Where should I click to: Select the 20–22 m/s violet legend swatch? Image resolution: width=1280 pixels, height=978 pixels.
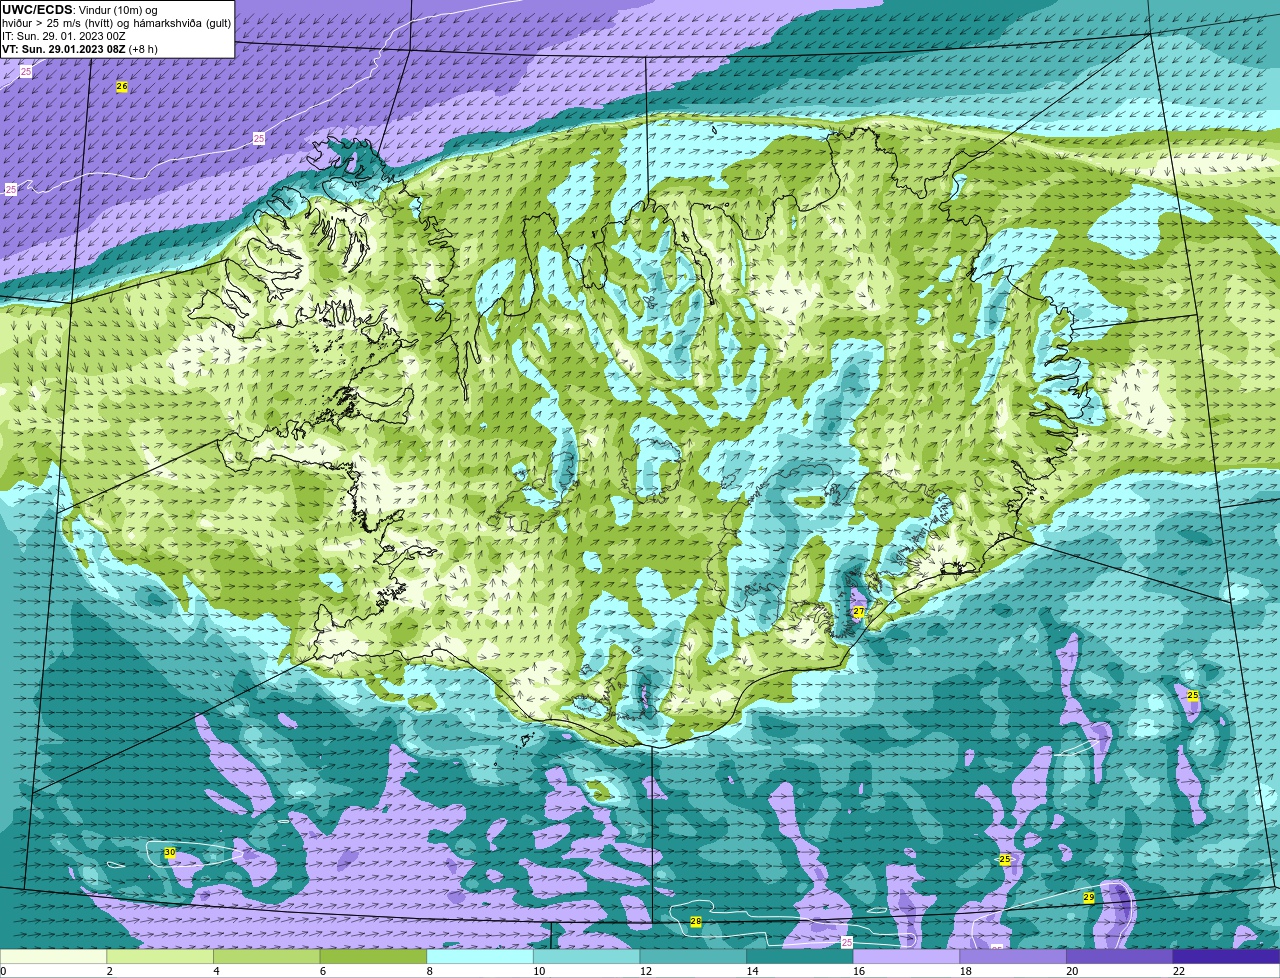click(x=1119, y=956)
